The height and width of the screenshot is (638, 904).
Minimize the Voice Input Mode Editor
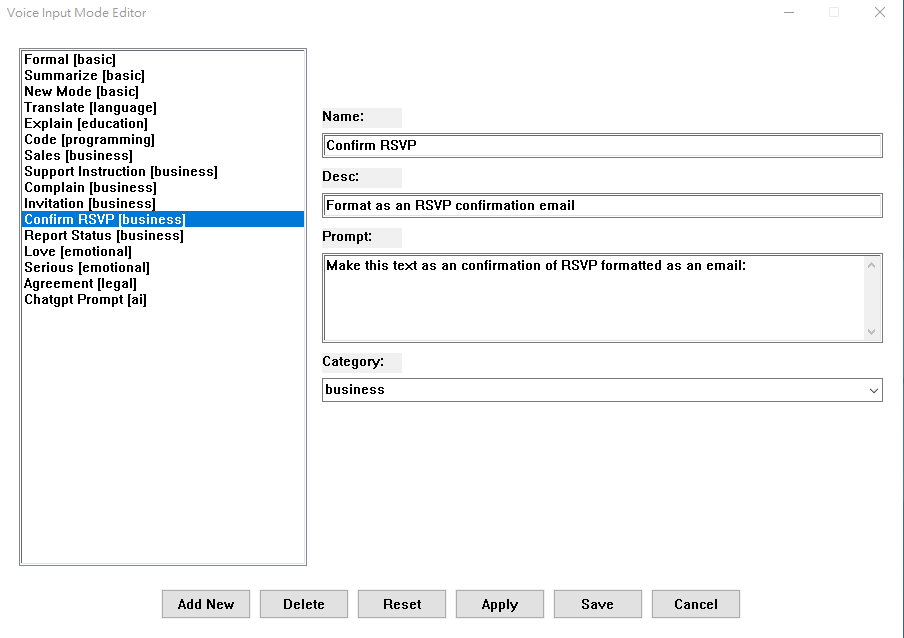point(789,12)
